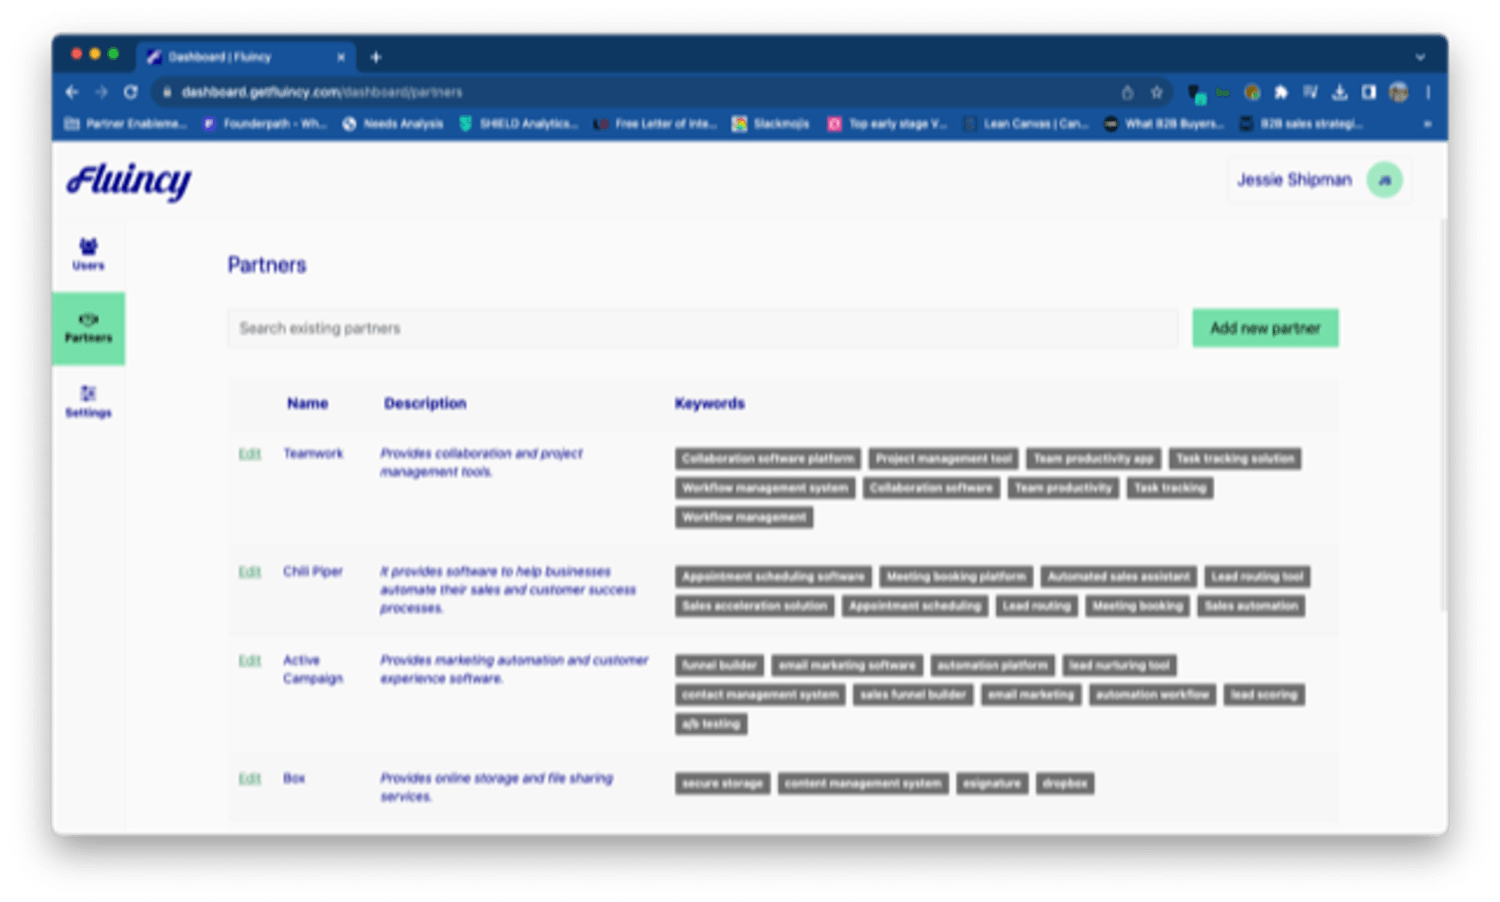This screenshot has height=902, width=1500.
Task: Open the browser extensions puzzle icon
Action: [1281, 92]
